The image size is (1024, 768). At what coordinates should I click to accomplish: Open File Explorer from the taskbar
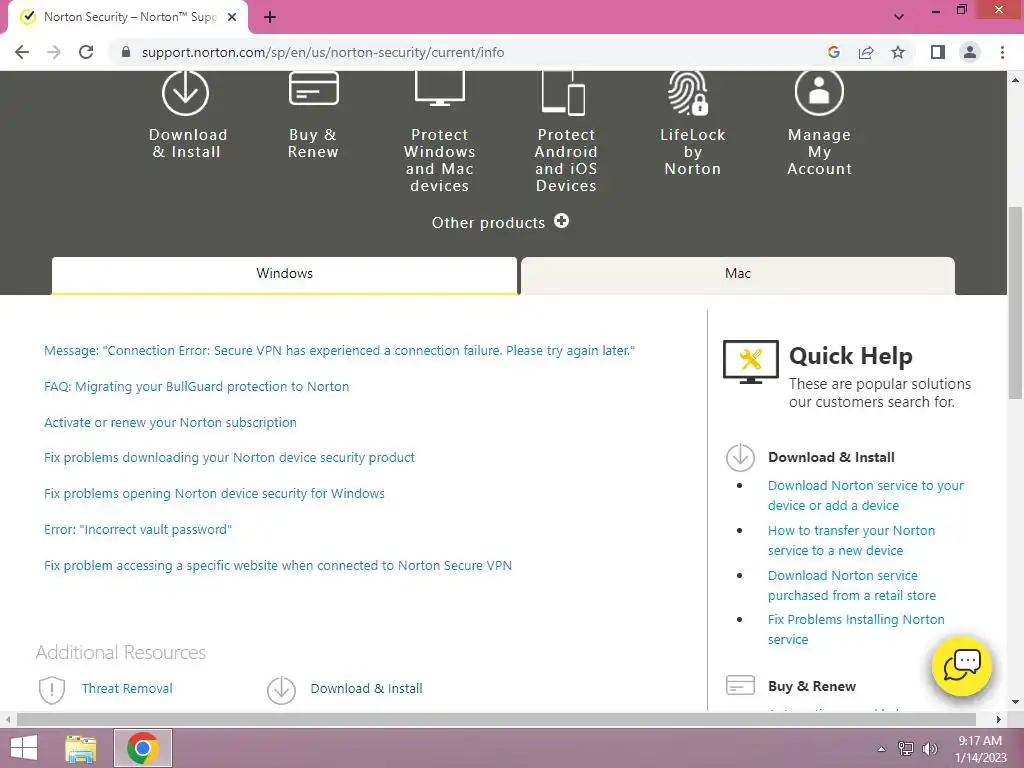pos(81,748)
